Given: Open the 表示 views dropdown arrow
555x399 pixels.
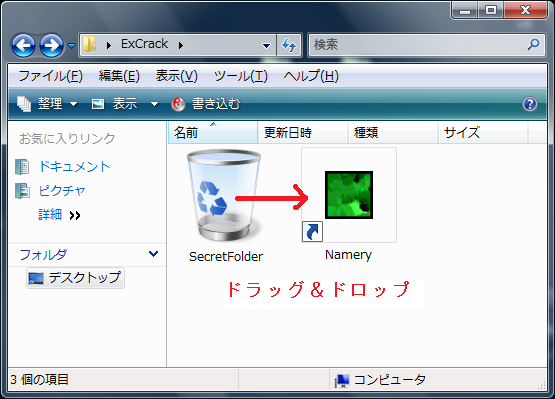Looking at the screenshot, I should pyautogui.click(x=154, y=104).
